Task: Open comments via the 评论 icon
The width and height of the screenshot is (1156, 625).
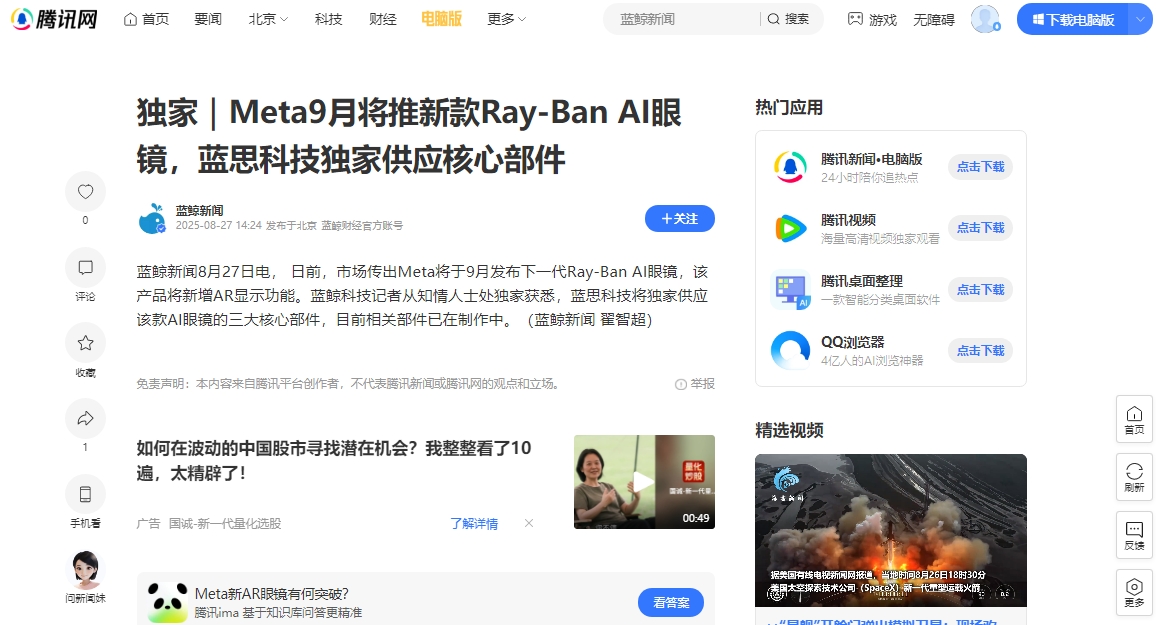Action: click(86, 268)
